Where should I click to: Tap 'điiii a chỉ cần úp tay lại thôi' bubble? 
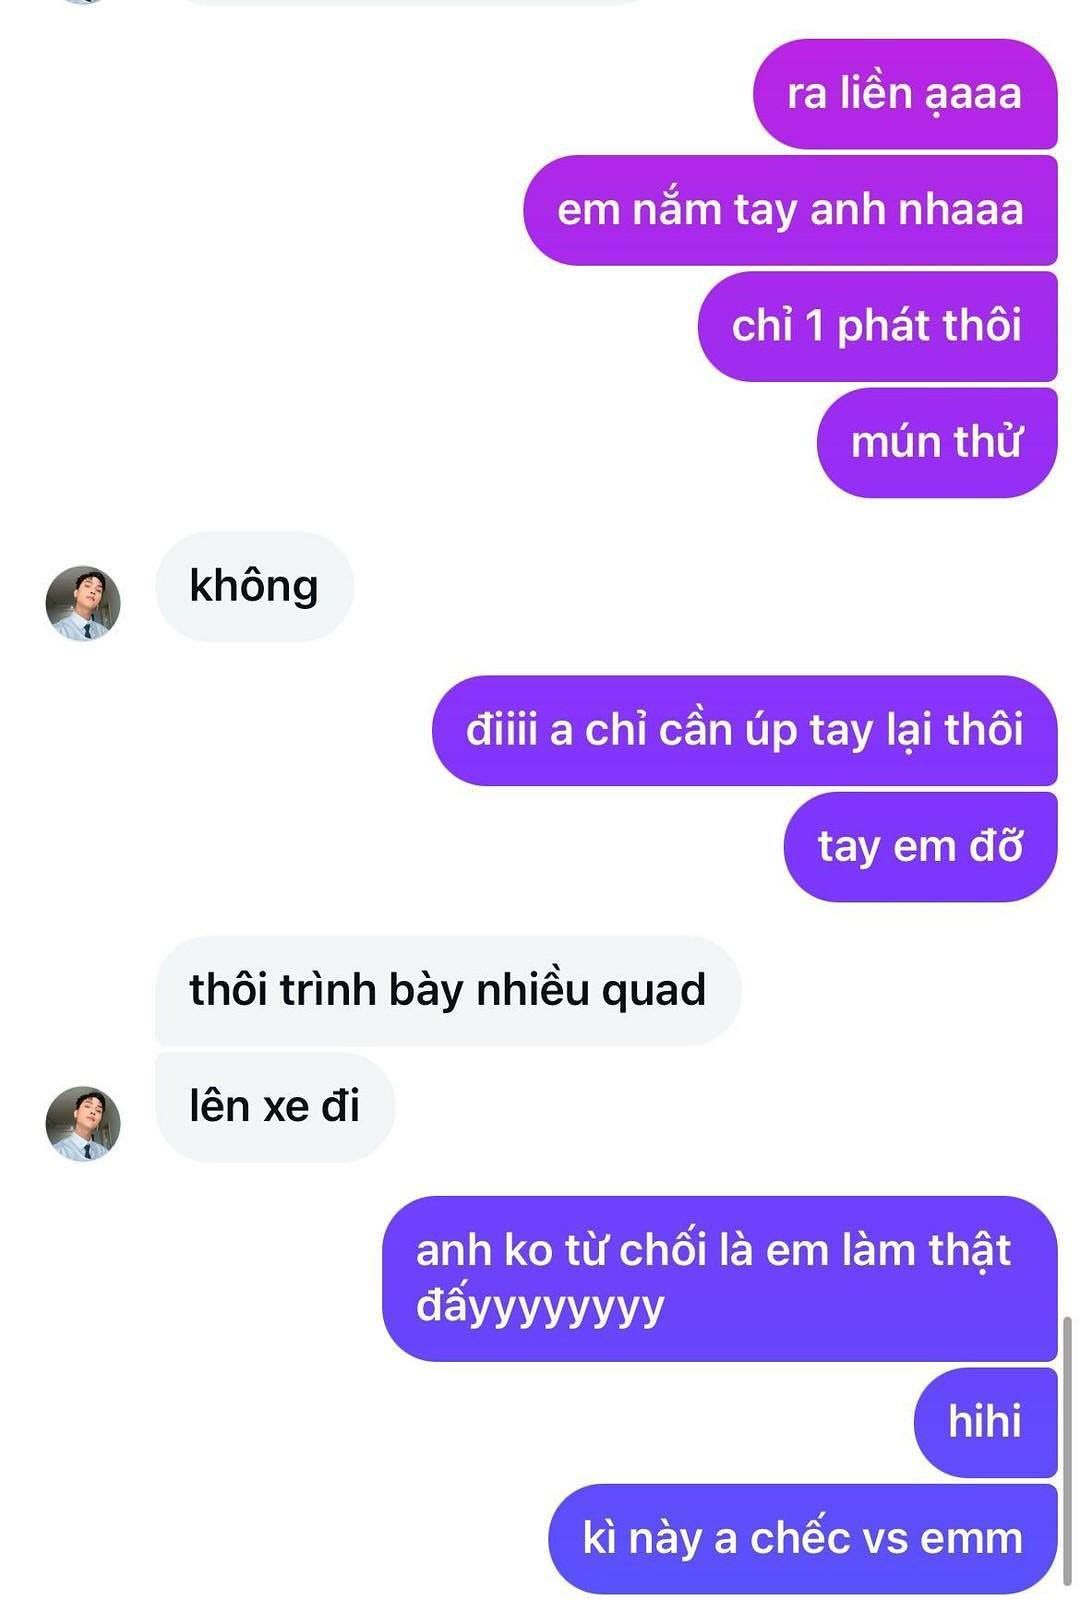pyautogui.click(x=744, y=730)
